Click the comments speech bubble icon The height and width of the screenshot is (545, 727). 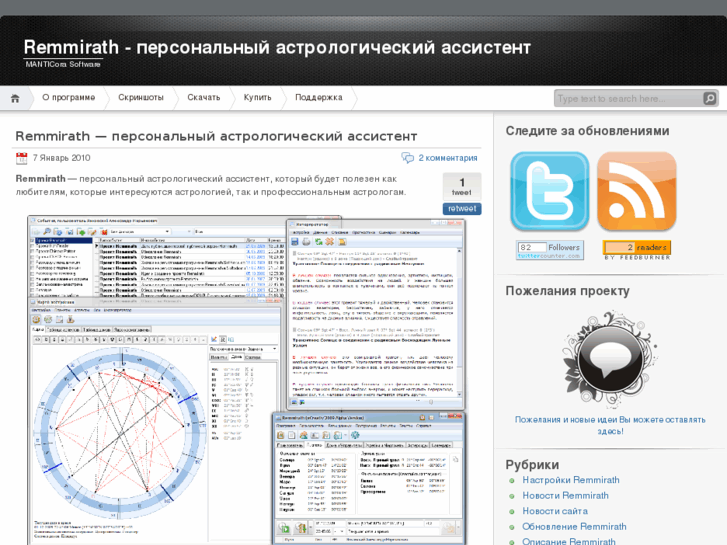coord(408,158)
